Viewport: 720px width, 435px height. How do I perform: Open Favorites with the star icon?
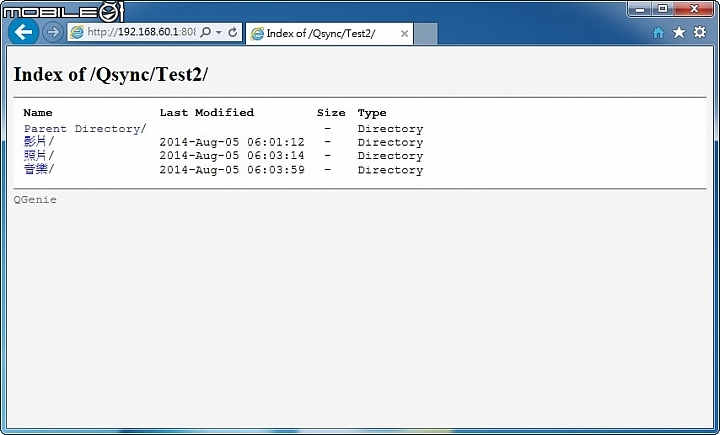point(679,32)
